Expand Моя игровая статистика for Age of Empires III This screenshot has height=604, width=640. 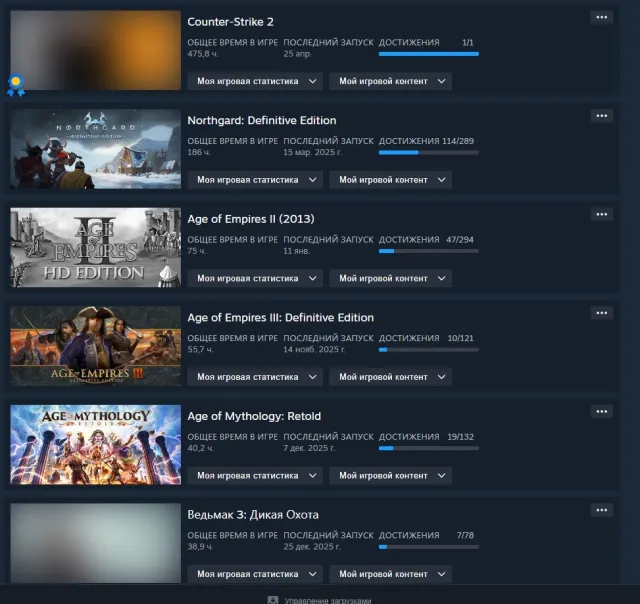[x=255, y=377]
